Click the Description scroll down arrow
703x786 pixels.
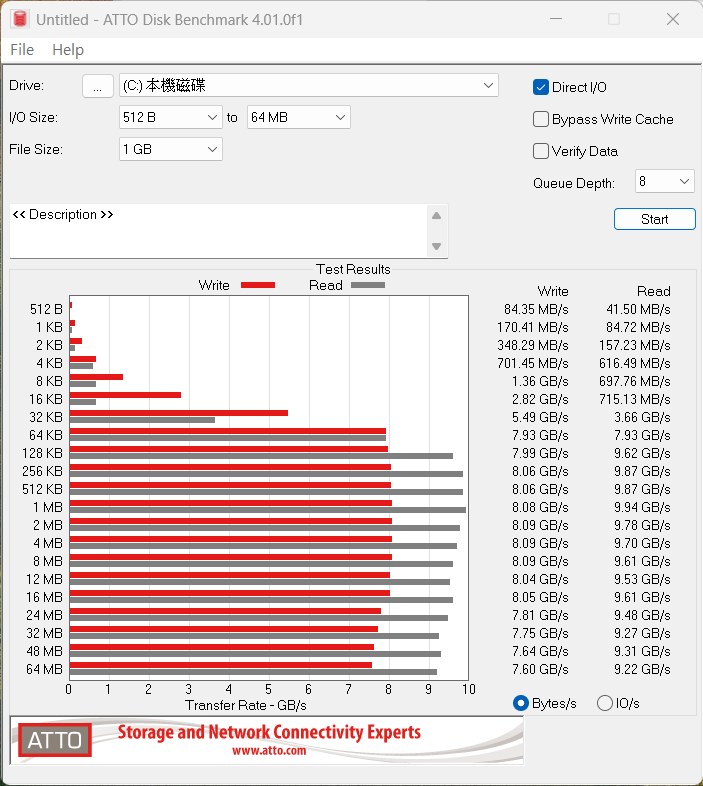(x=437, y=246)
